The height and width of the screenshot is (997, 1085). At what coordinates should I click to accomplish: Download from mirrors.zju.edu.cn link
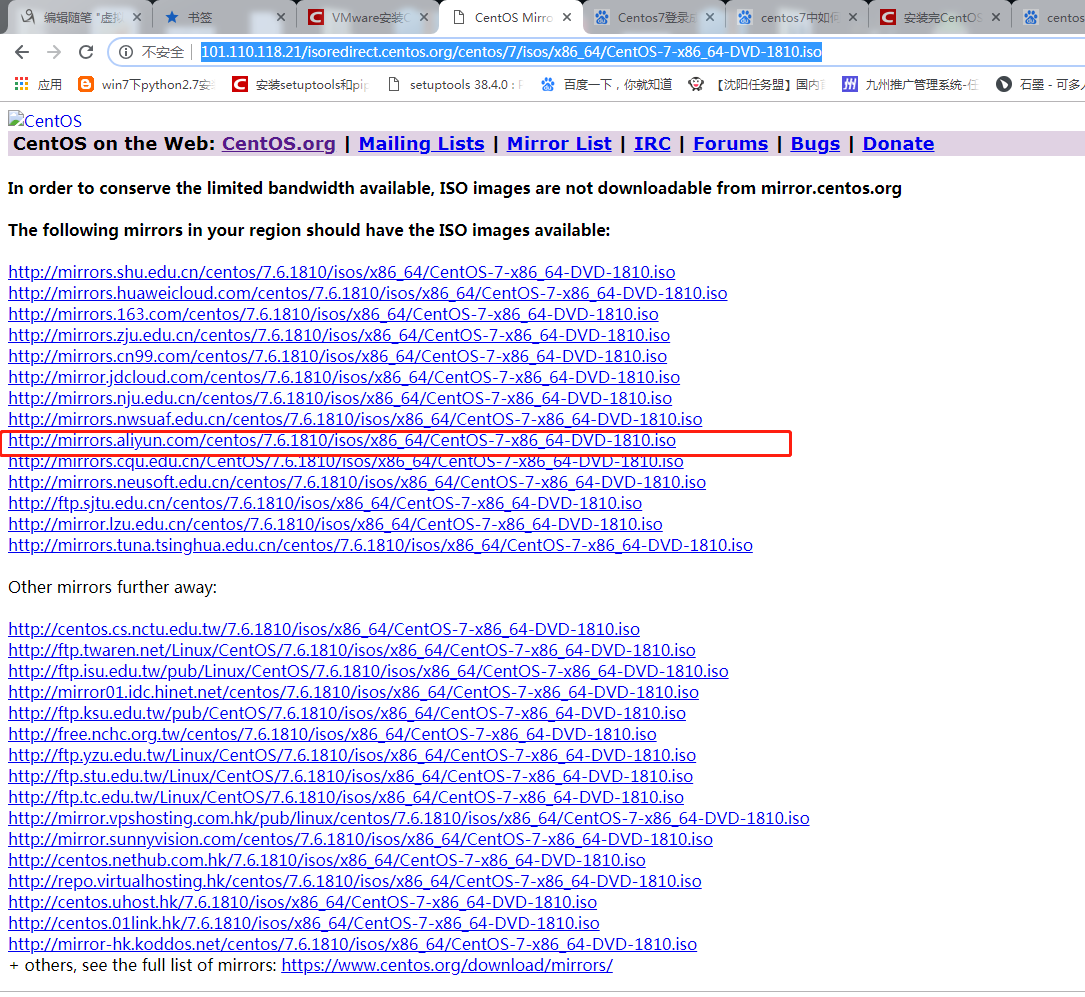[339, 335]
